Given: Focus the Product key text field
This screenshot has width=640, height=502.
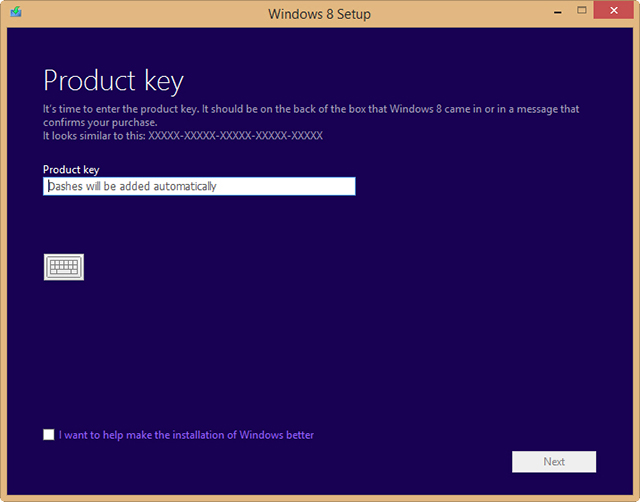Looking at the screenshot, I should click(x=199, y=186).
